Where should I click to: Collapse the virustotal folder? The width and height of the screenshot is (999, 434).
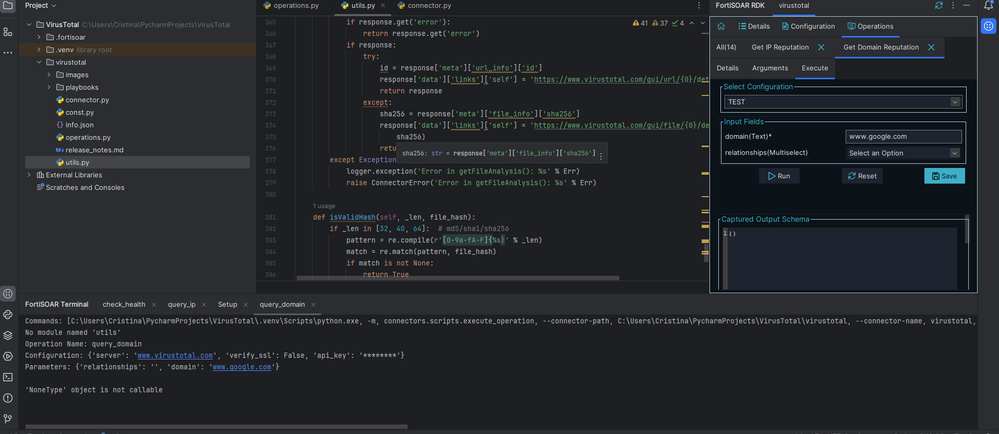point(39,62)
